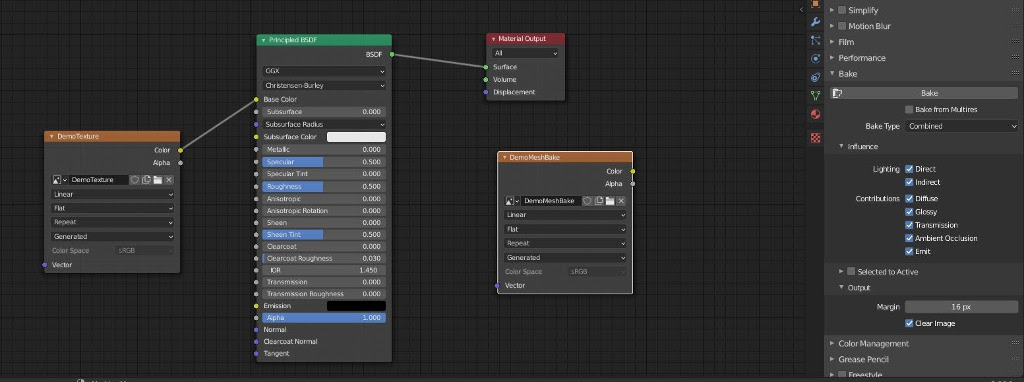Open the Subsurface Radius dropdown

(324, 124)
